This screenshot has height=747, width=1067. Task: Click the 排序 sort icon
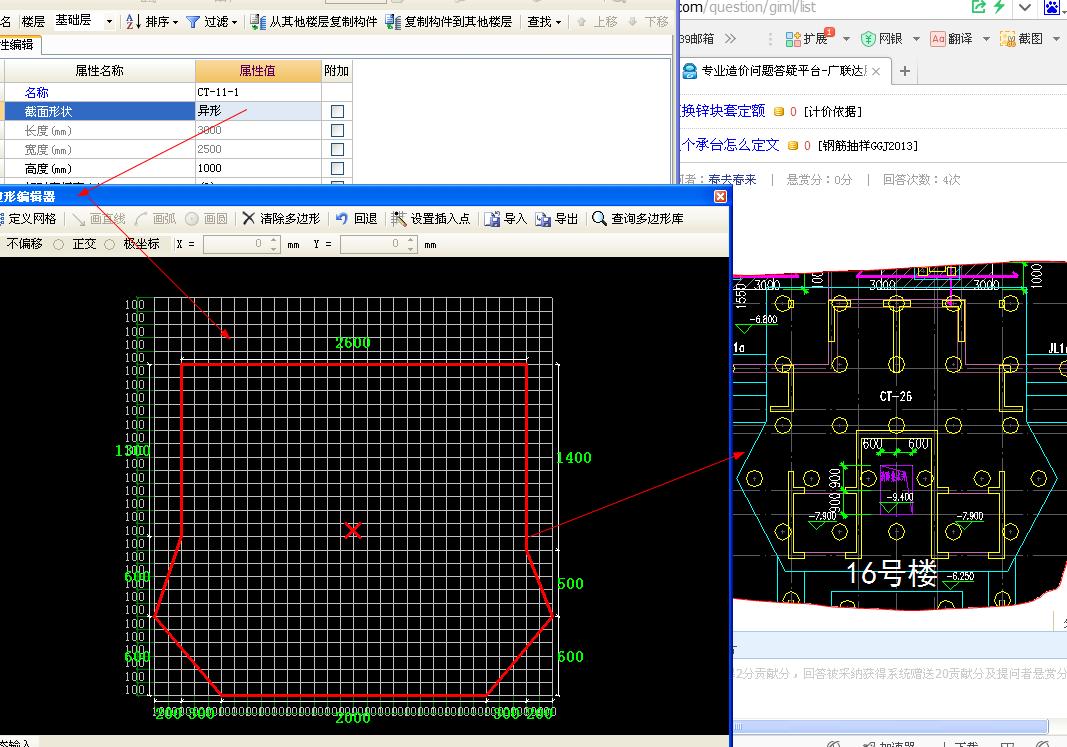pos(131,22)
